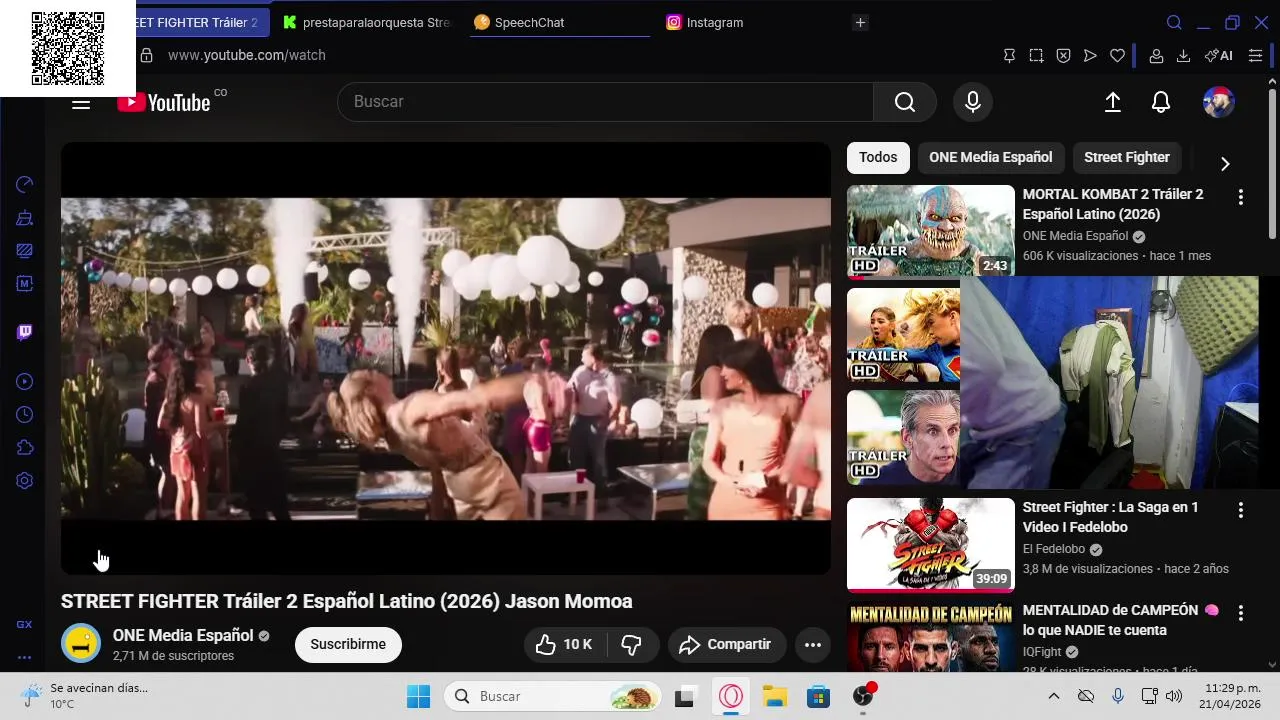Open GX Cleaner in Opera sidebar
The width and height of the screenshot is (1280, 720).
[x=25, y=217]
